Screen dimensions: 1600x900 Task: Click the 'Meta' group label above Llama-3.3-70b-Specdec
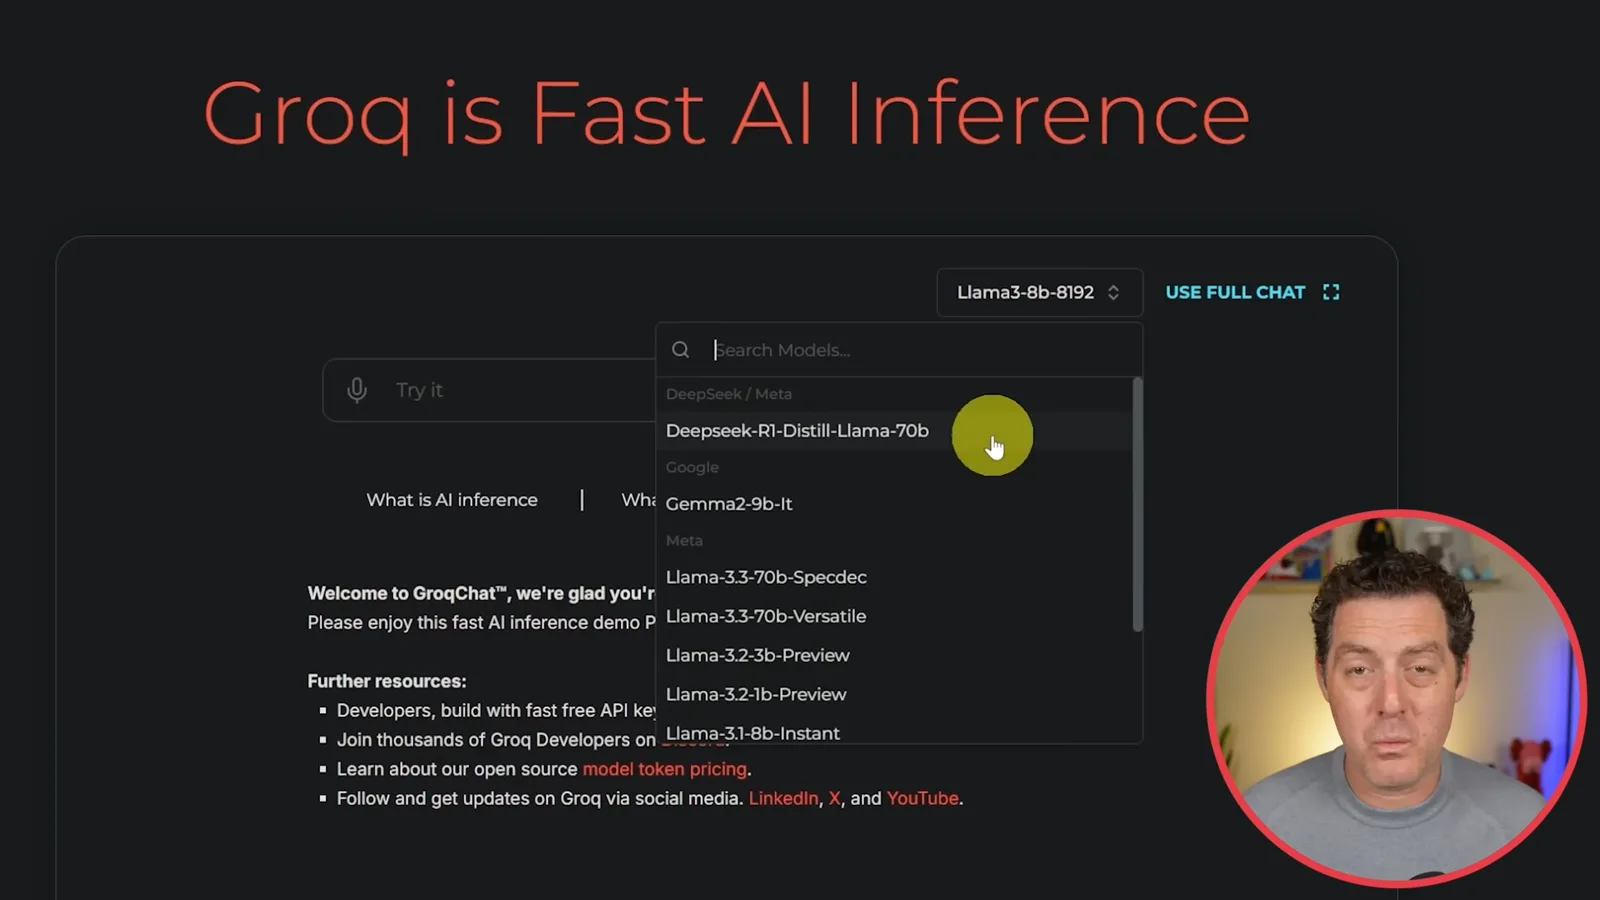pyautogui.click(x=684, y=540)
